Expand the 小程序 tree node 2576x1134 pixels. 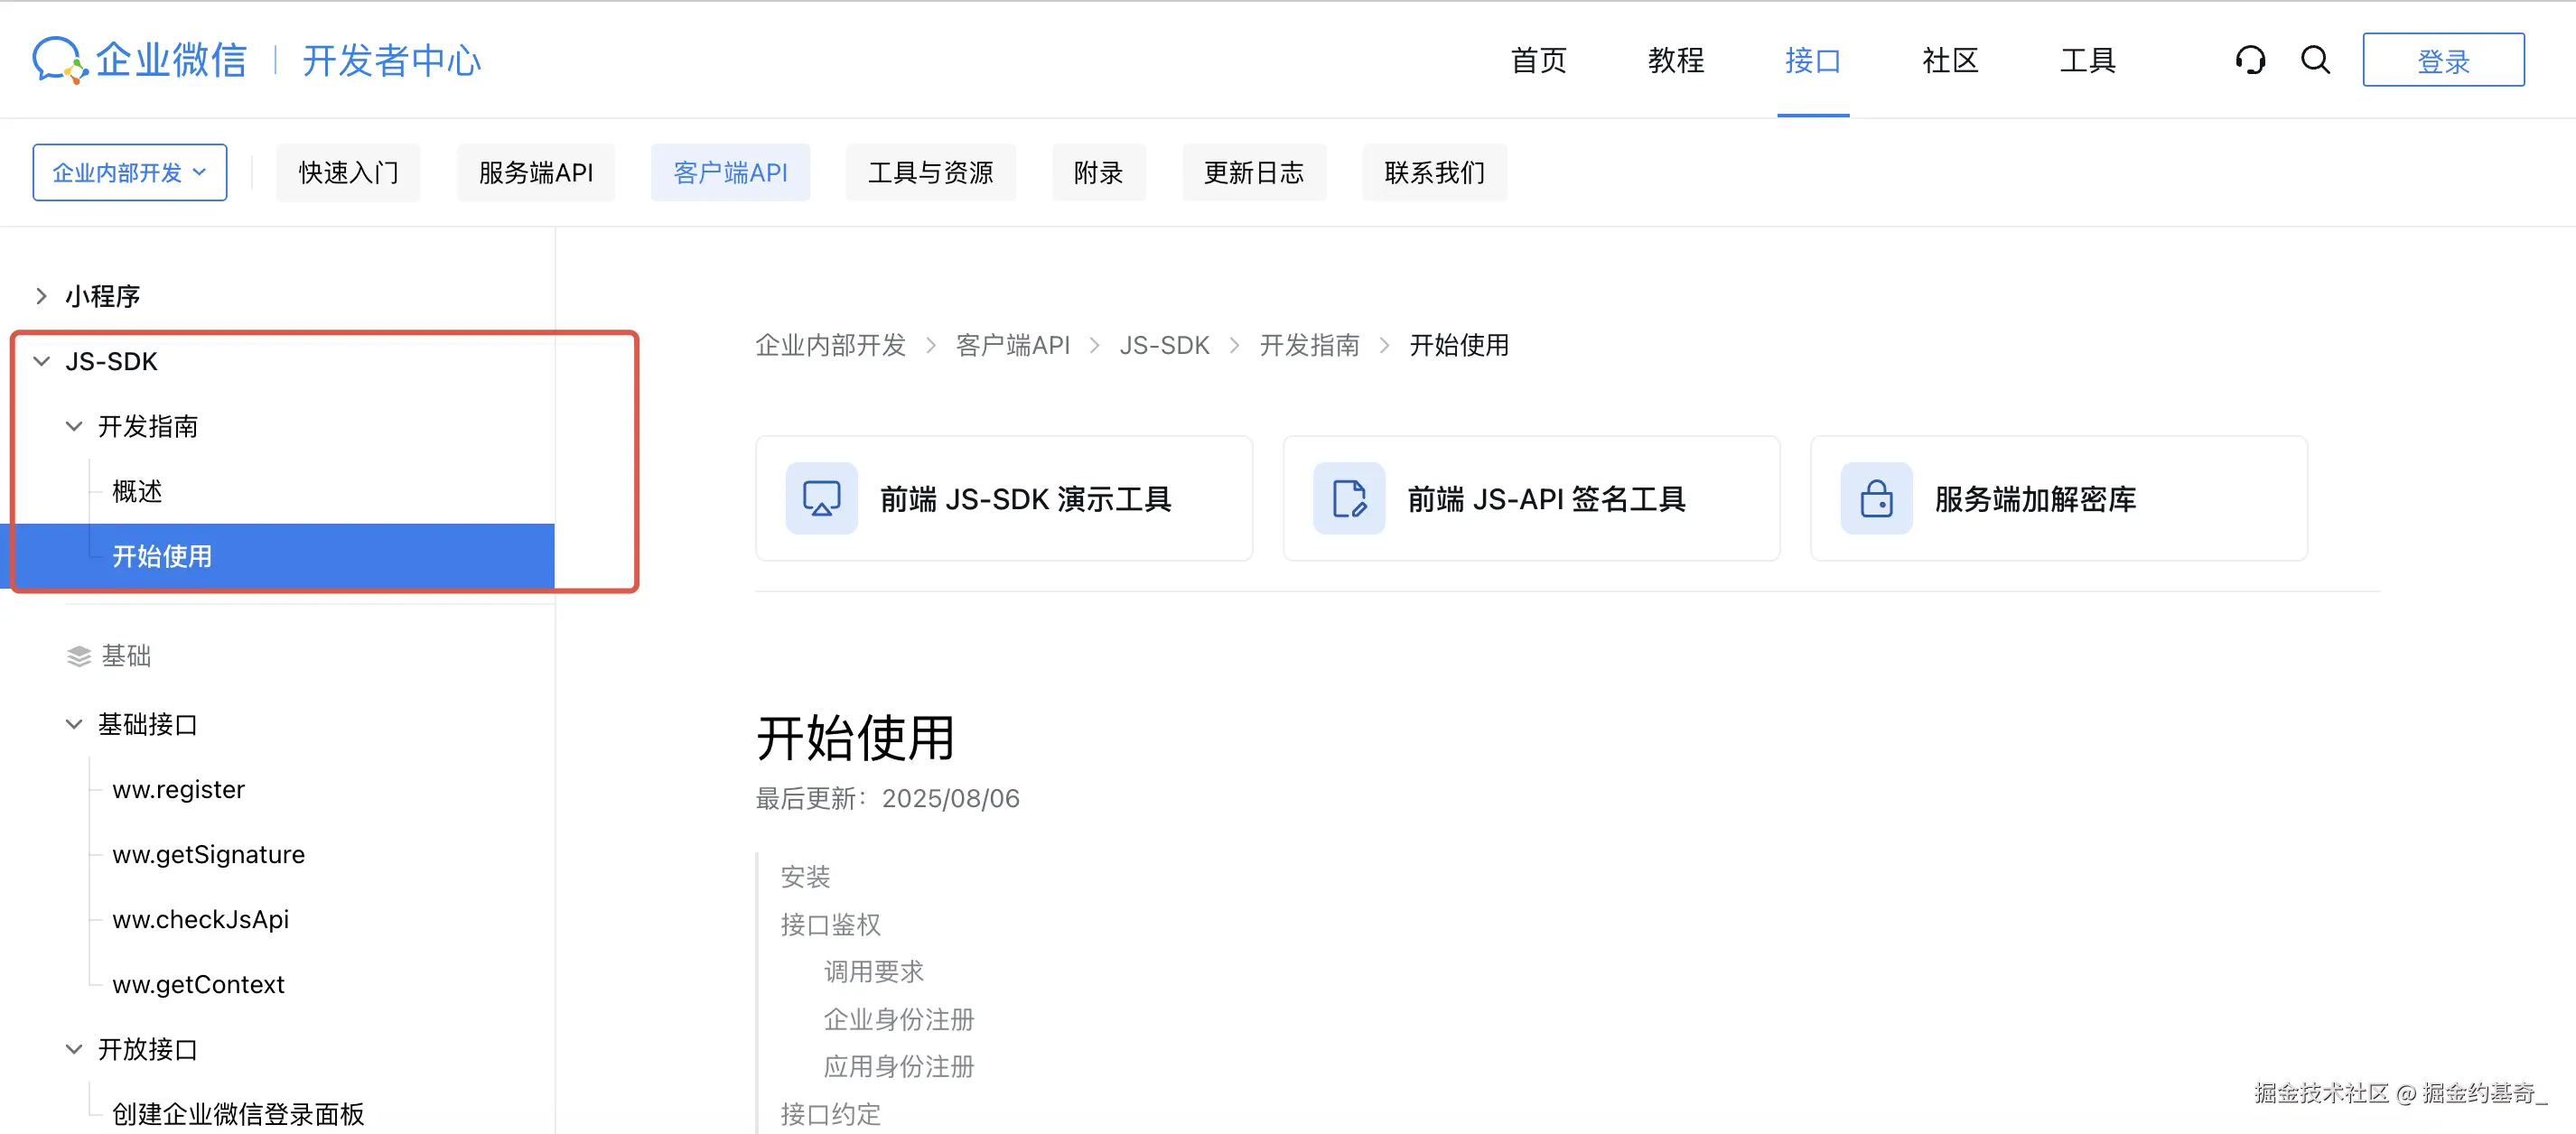41,296
